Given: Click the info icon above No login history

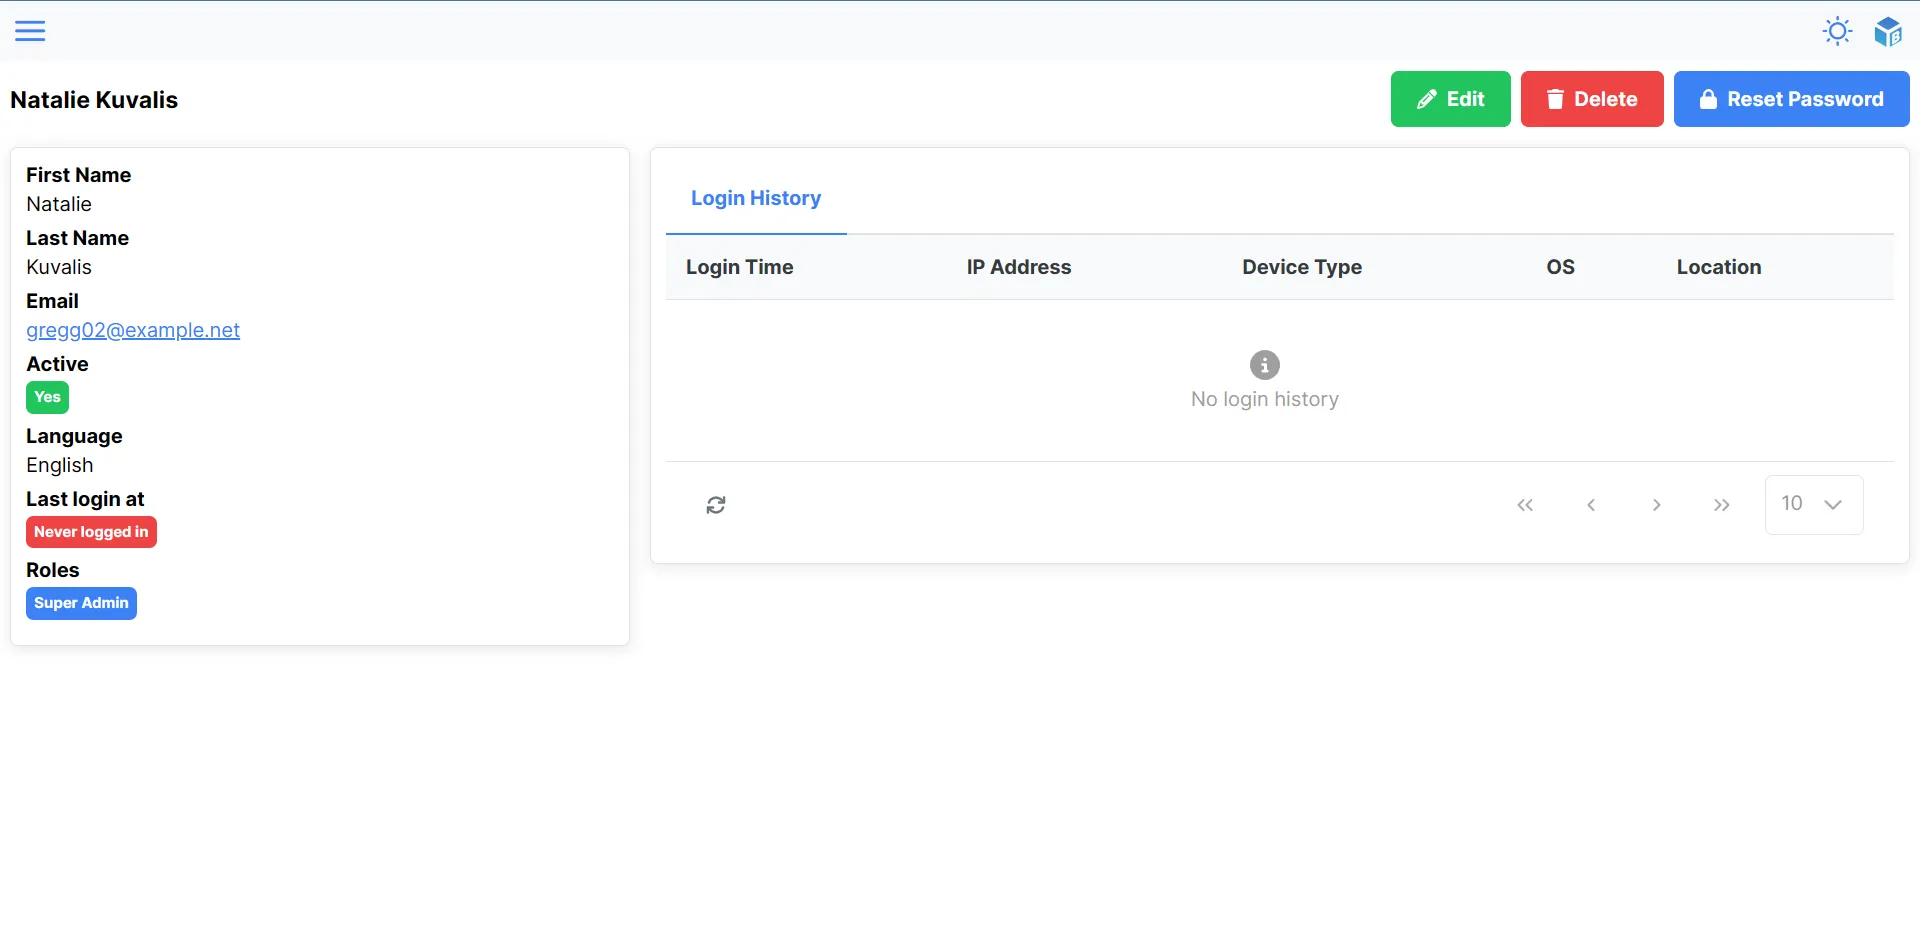Looking at the screenshot, I should pos(1264,365).
